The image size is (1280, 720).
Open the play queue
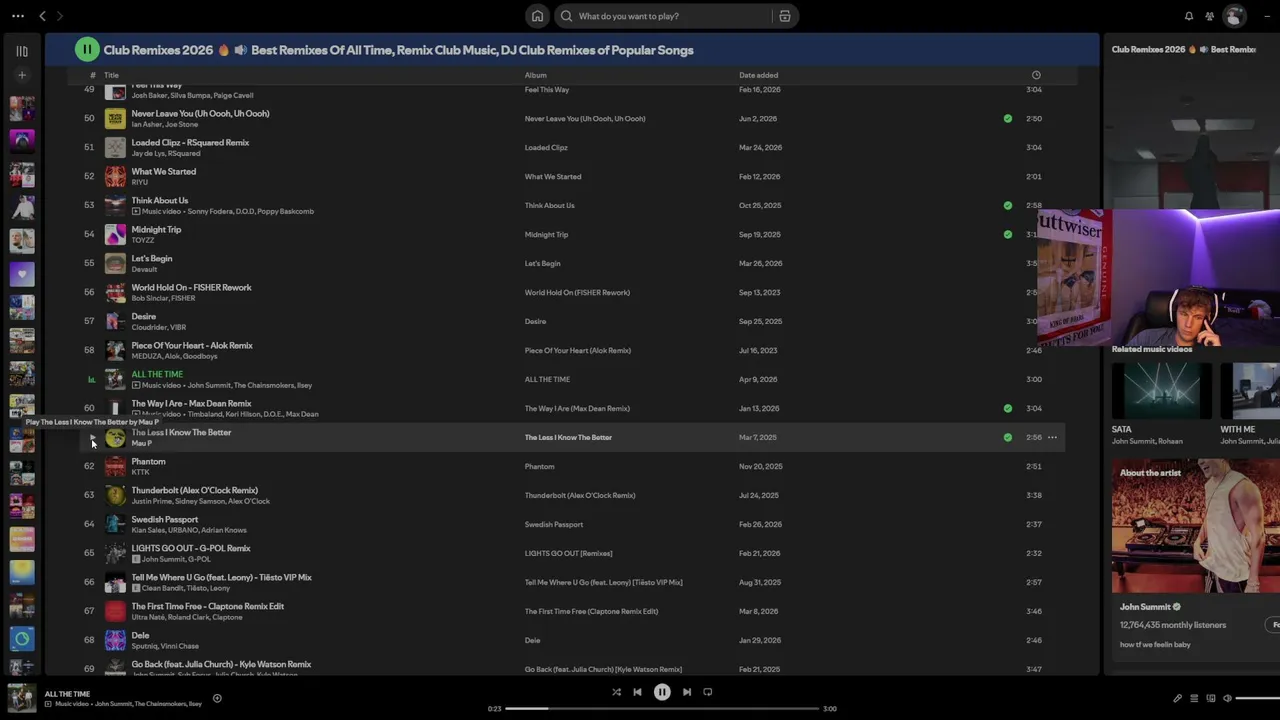1194,698
